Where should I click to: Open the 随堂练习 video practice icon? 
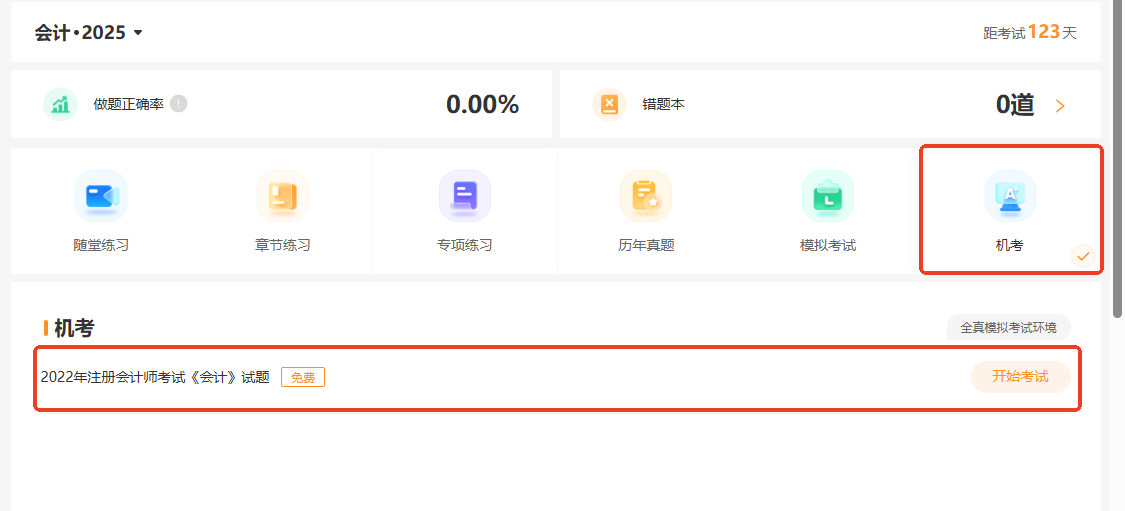(101, 196)
